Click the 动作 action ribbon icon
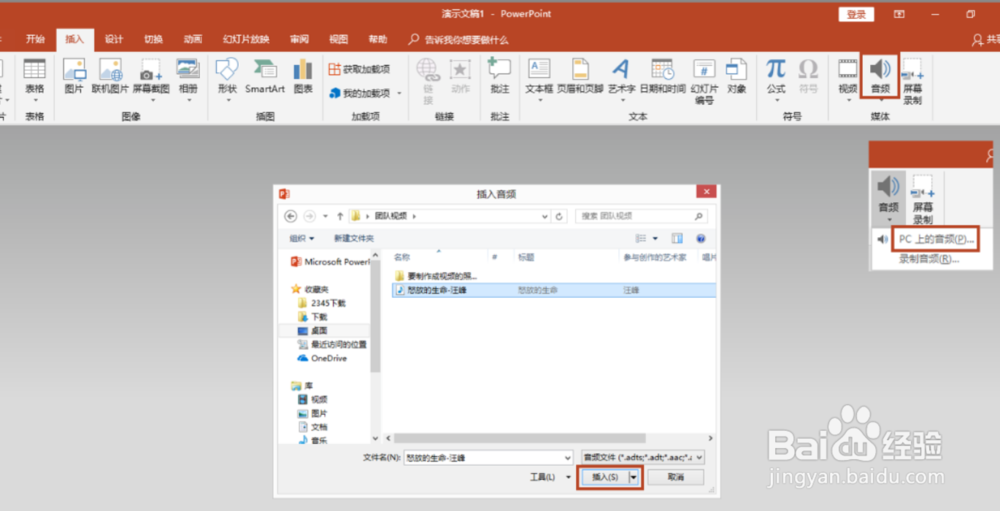 (460, 77)
